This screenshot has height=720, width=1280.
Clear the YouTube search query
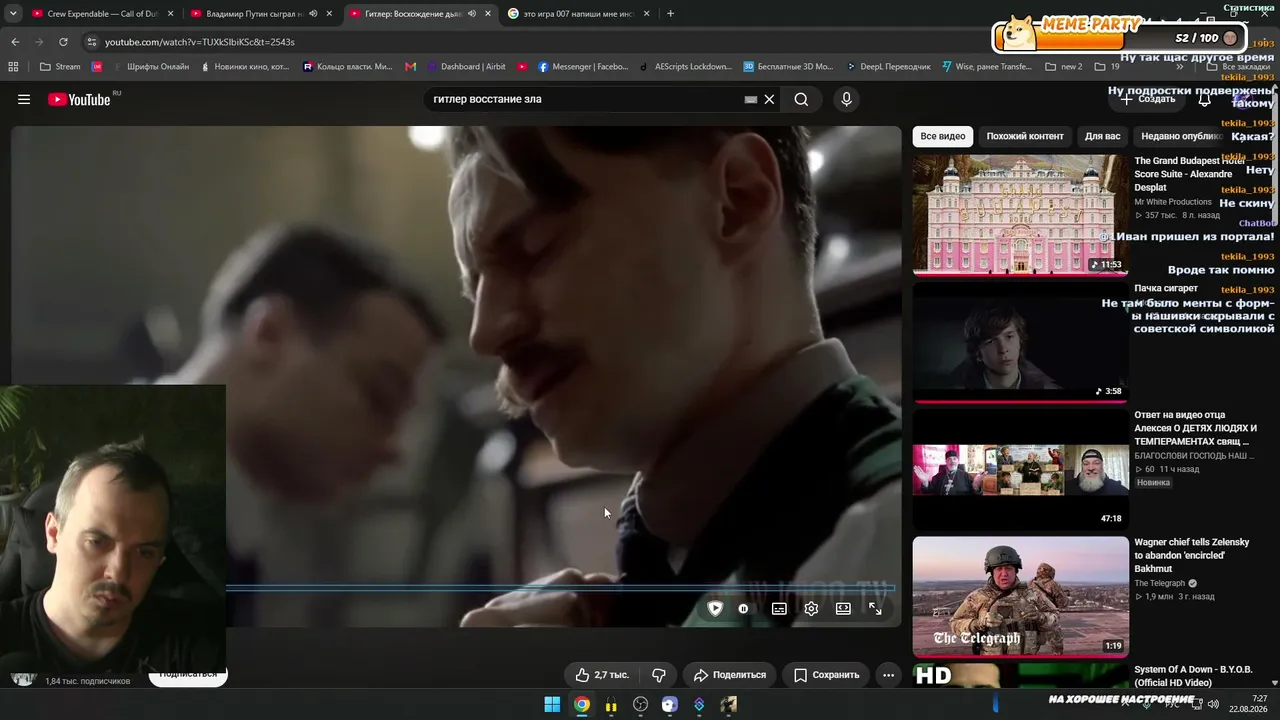(769, 99)
